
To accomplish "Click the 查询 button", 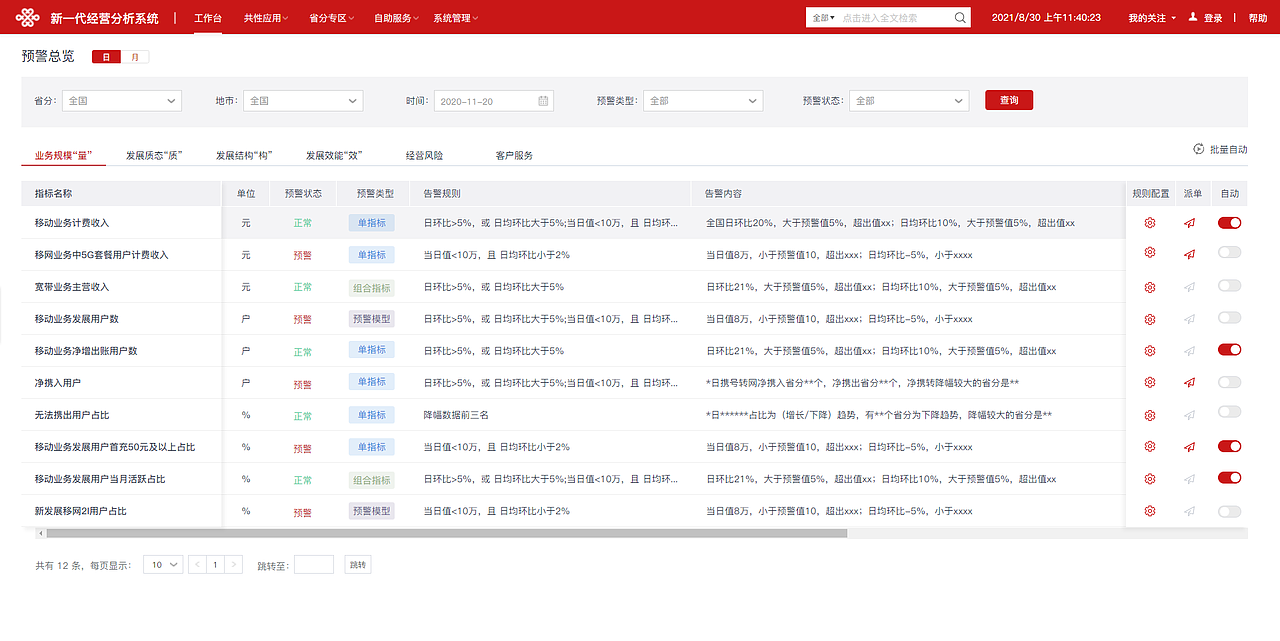I will point(1009,101).
